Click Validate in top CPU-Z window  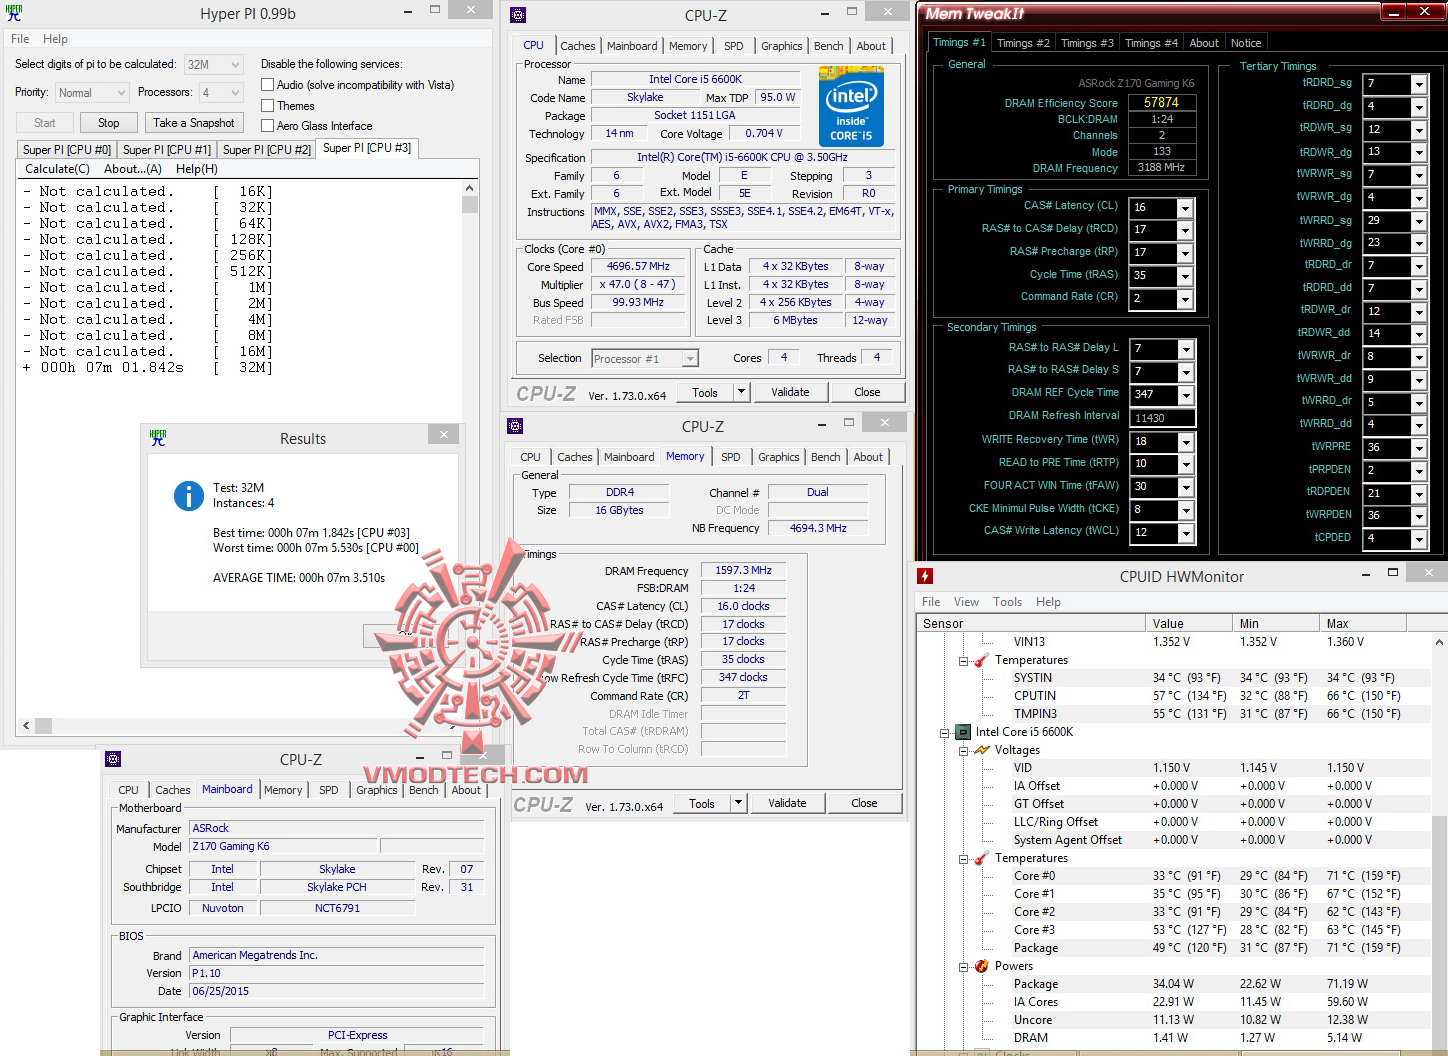[790, 392]
